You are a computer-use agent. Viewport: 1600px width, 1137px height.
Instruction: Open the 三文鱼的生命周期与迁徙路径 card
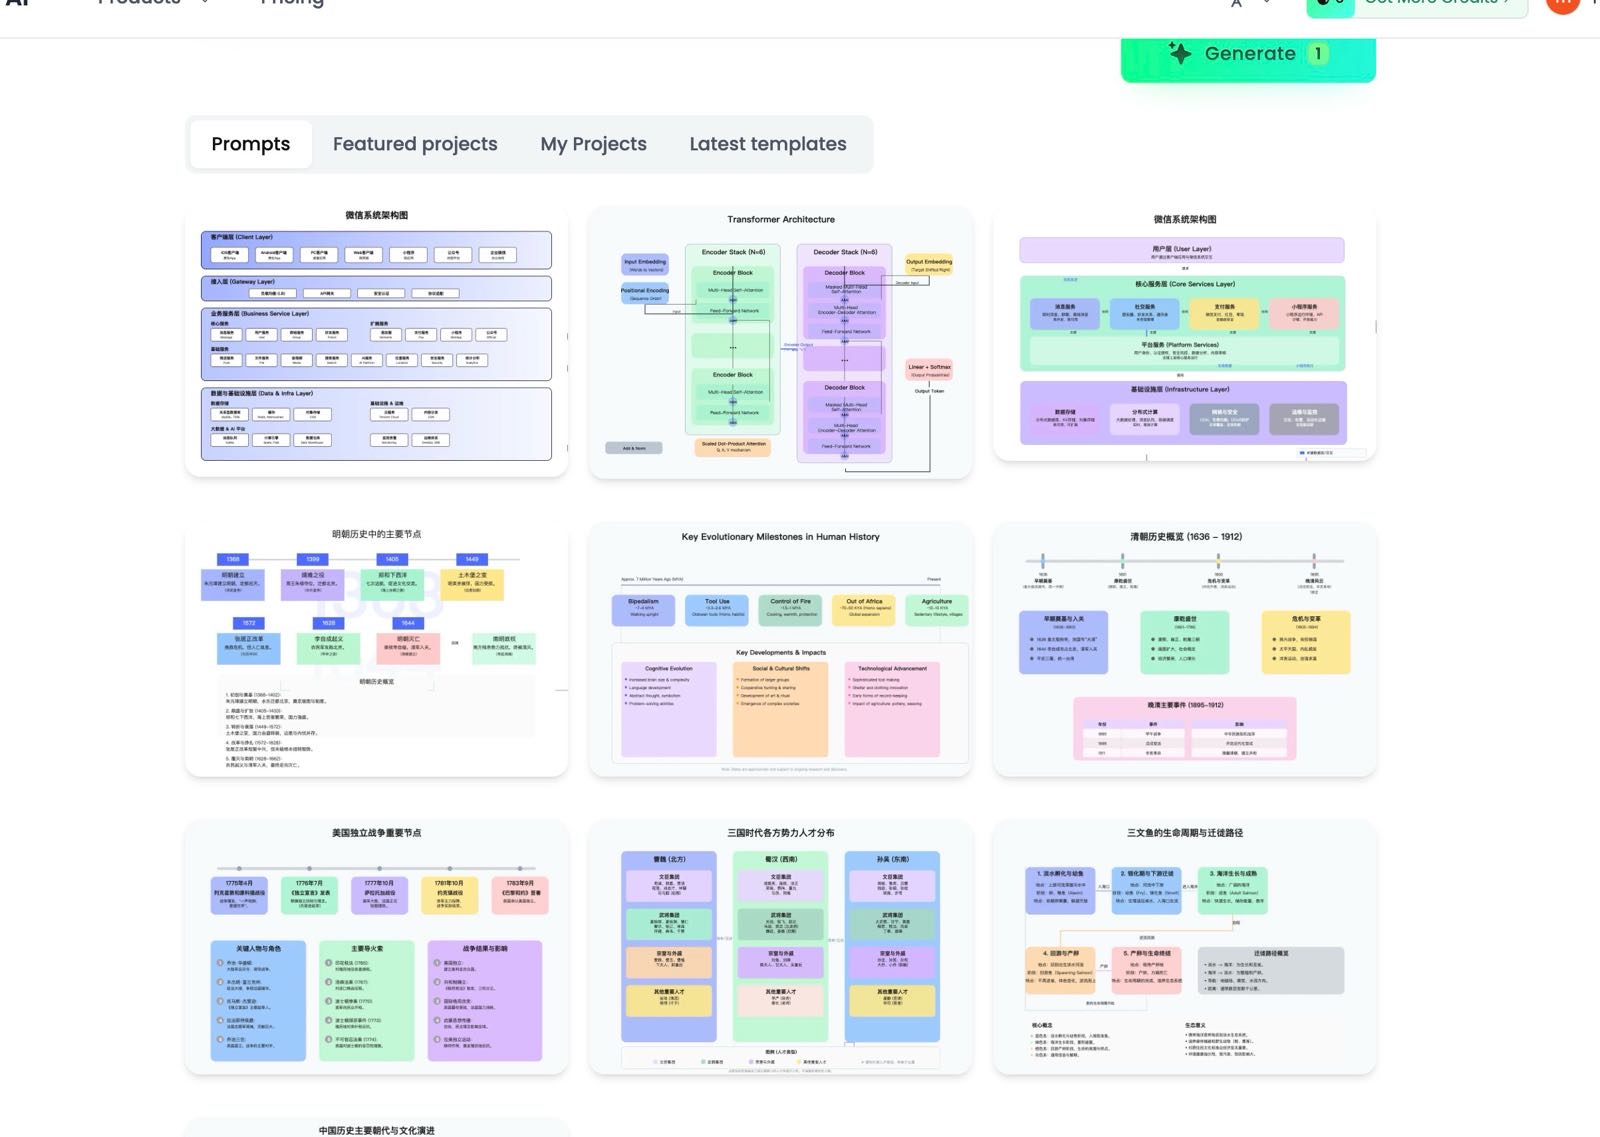coord(1184,947)
